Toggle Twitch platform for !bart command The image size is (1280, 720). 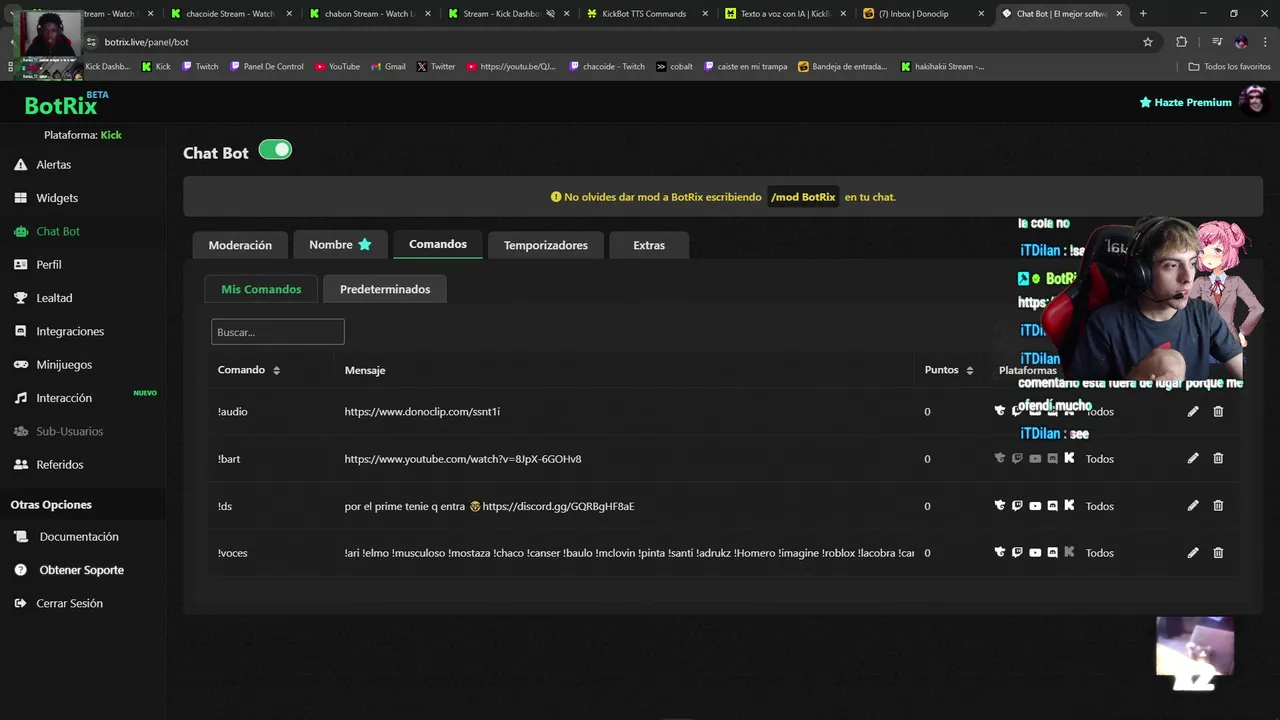click(x=1017, y=458)
